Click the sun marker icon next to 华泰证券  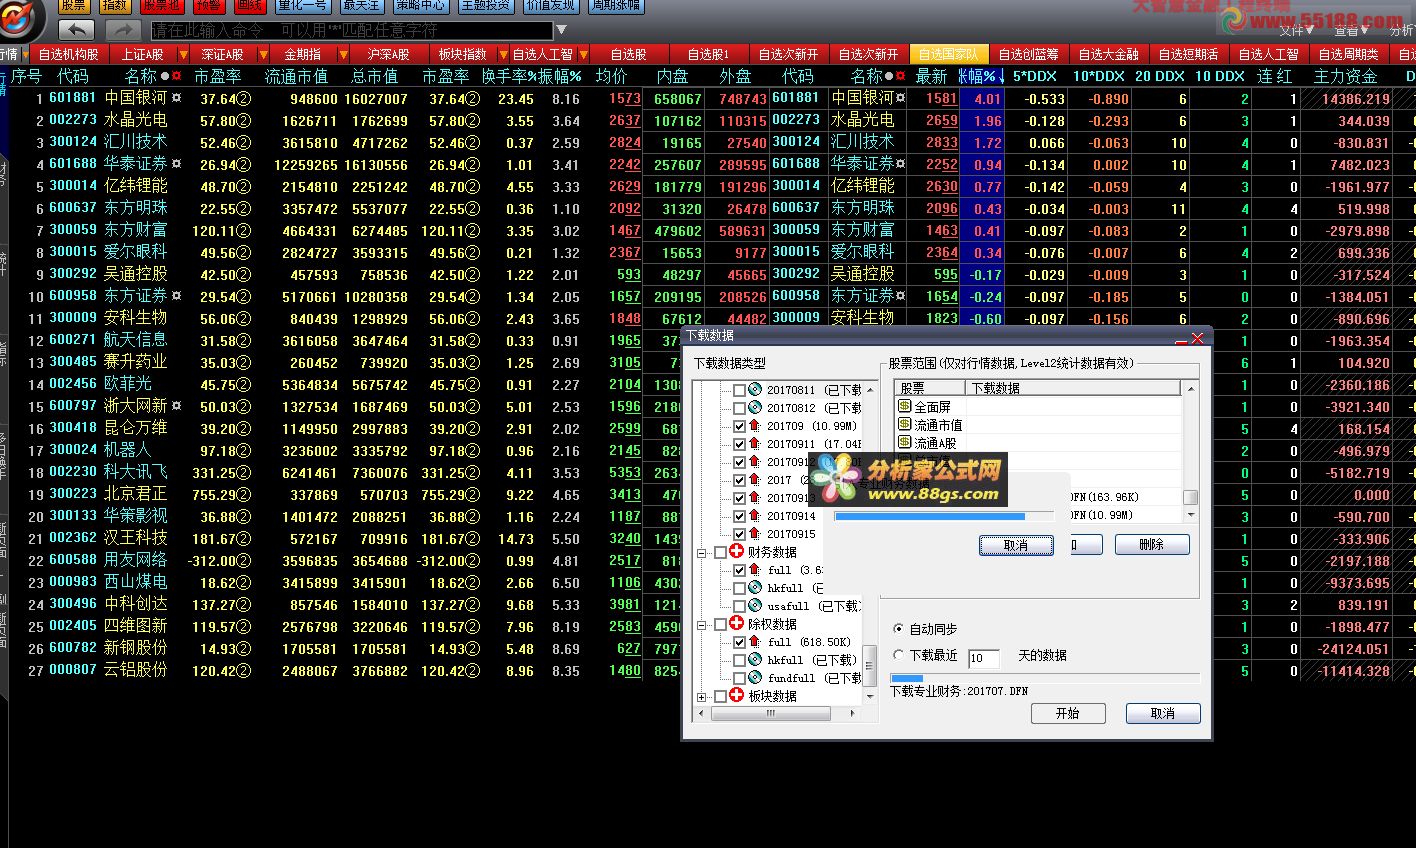177,164
